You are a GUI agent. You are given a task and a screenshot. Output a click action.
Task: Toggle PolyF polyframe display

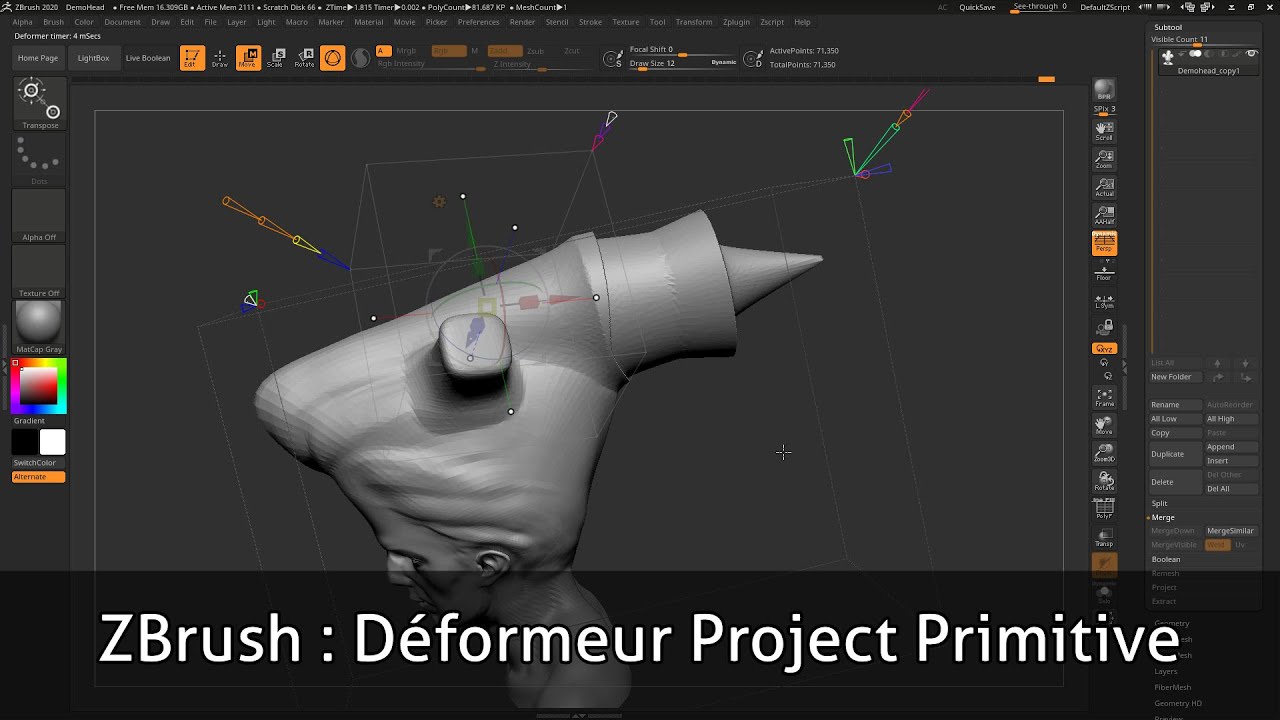(1104, 509)
